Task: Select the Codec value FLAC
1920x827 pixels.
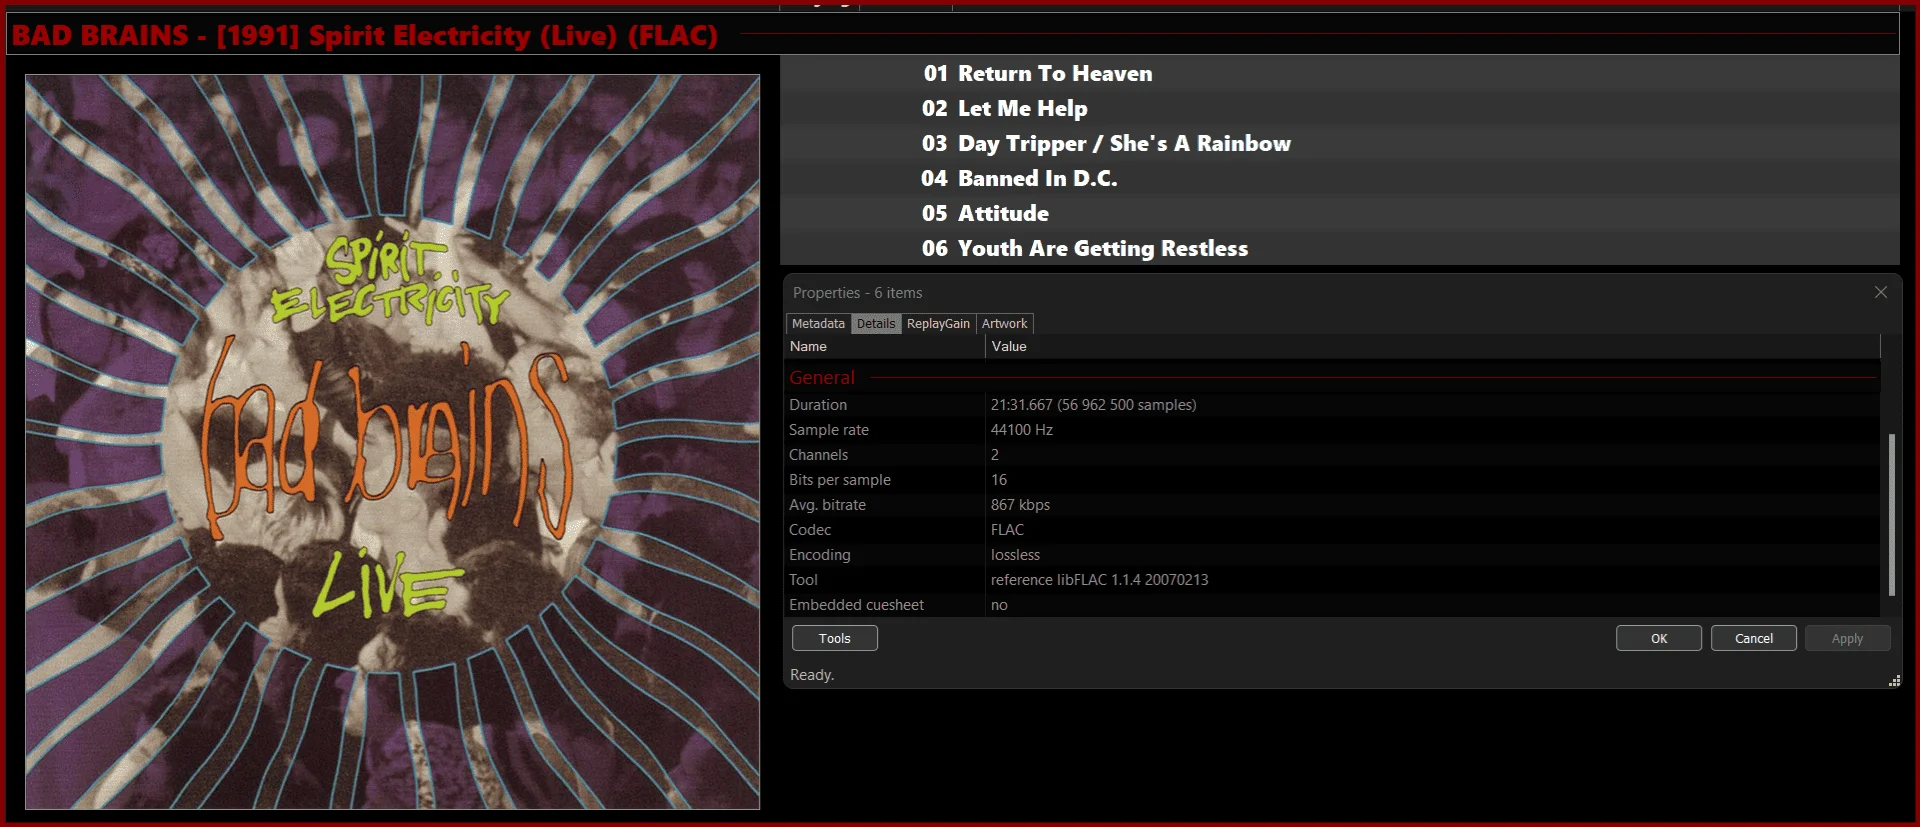Action: 1007,530
